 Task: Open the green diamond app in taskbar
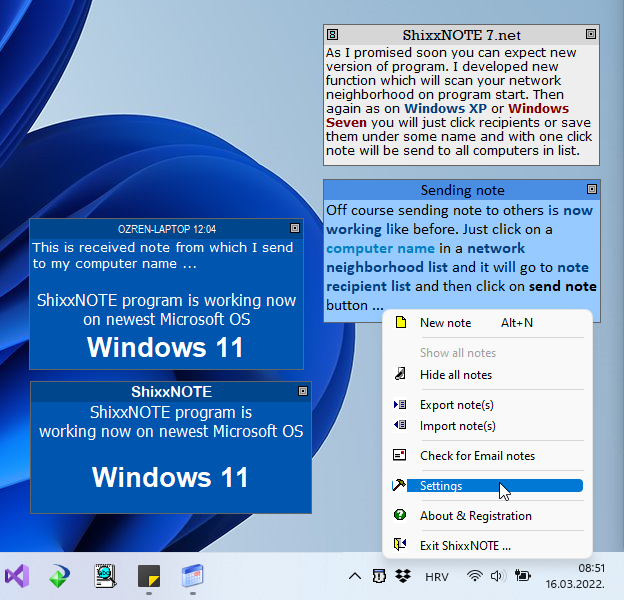click(x=60, y=576)
